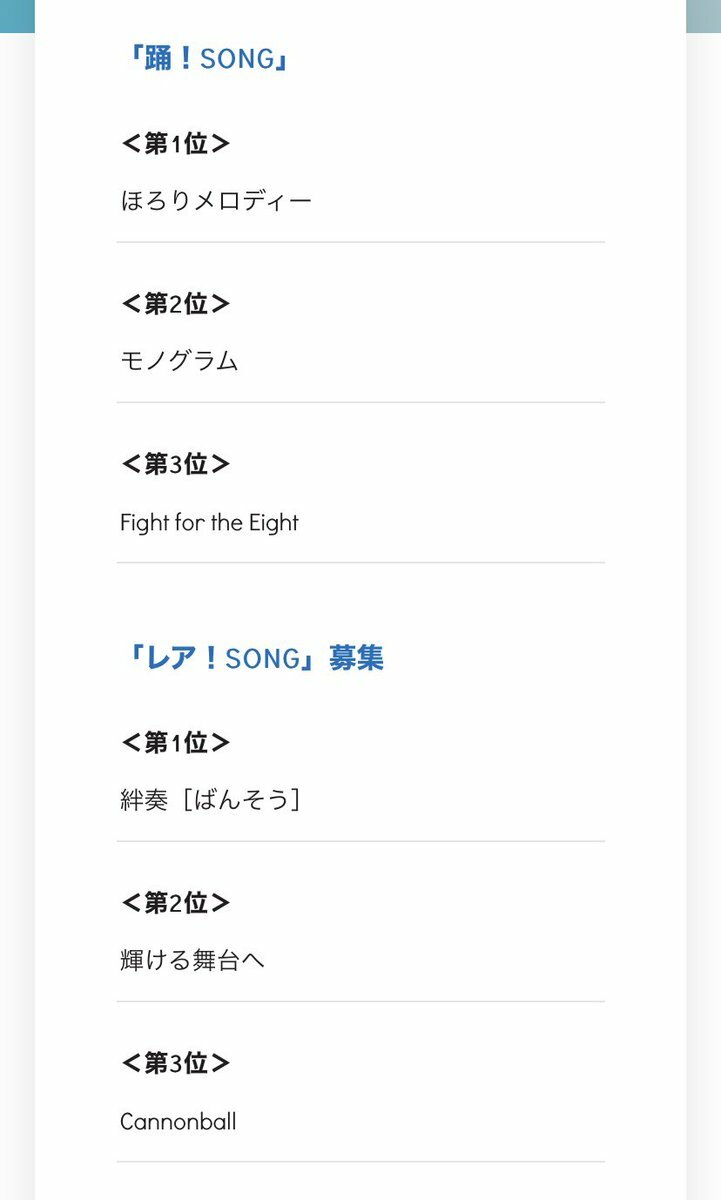Image resolution: width=721 pixels, height=1200 pixels.
Task: Tap the divider line below 輝ける舞台へ
Action: tap(360, 1001)
